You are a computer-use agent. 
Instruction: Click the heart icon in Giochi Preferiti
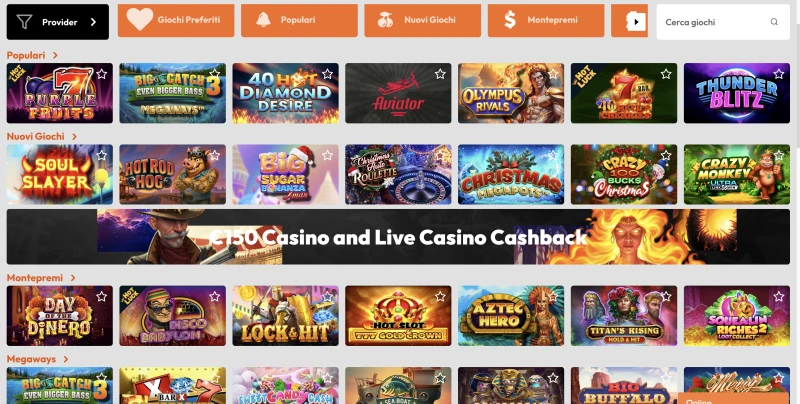pyautogui.click(x=140, y=20)
